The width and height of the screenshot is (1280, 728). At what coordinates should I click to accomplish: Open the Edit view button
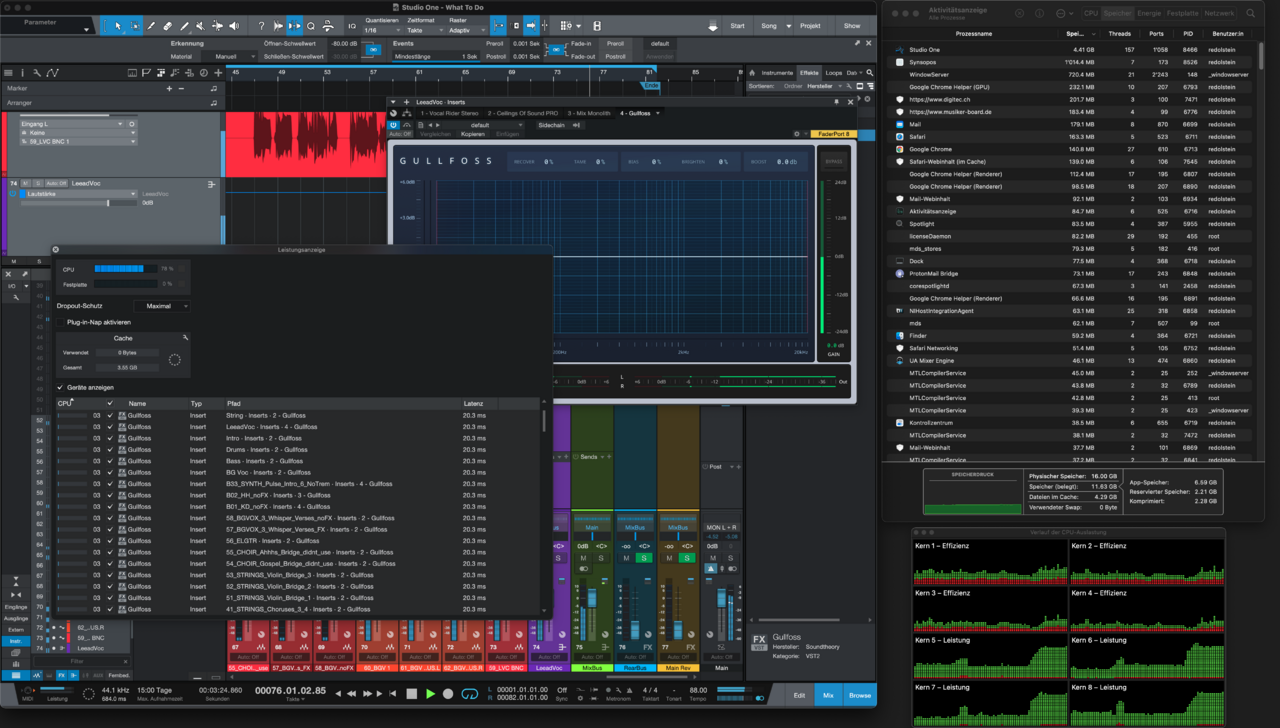tap(799, 695)
